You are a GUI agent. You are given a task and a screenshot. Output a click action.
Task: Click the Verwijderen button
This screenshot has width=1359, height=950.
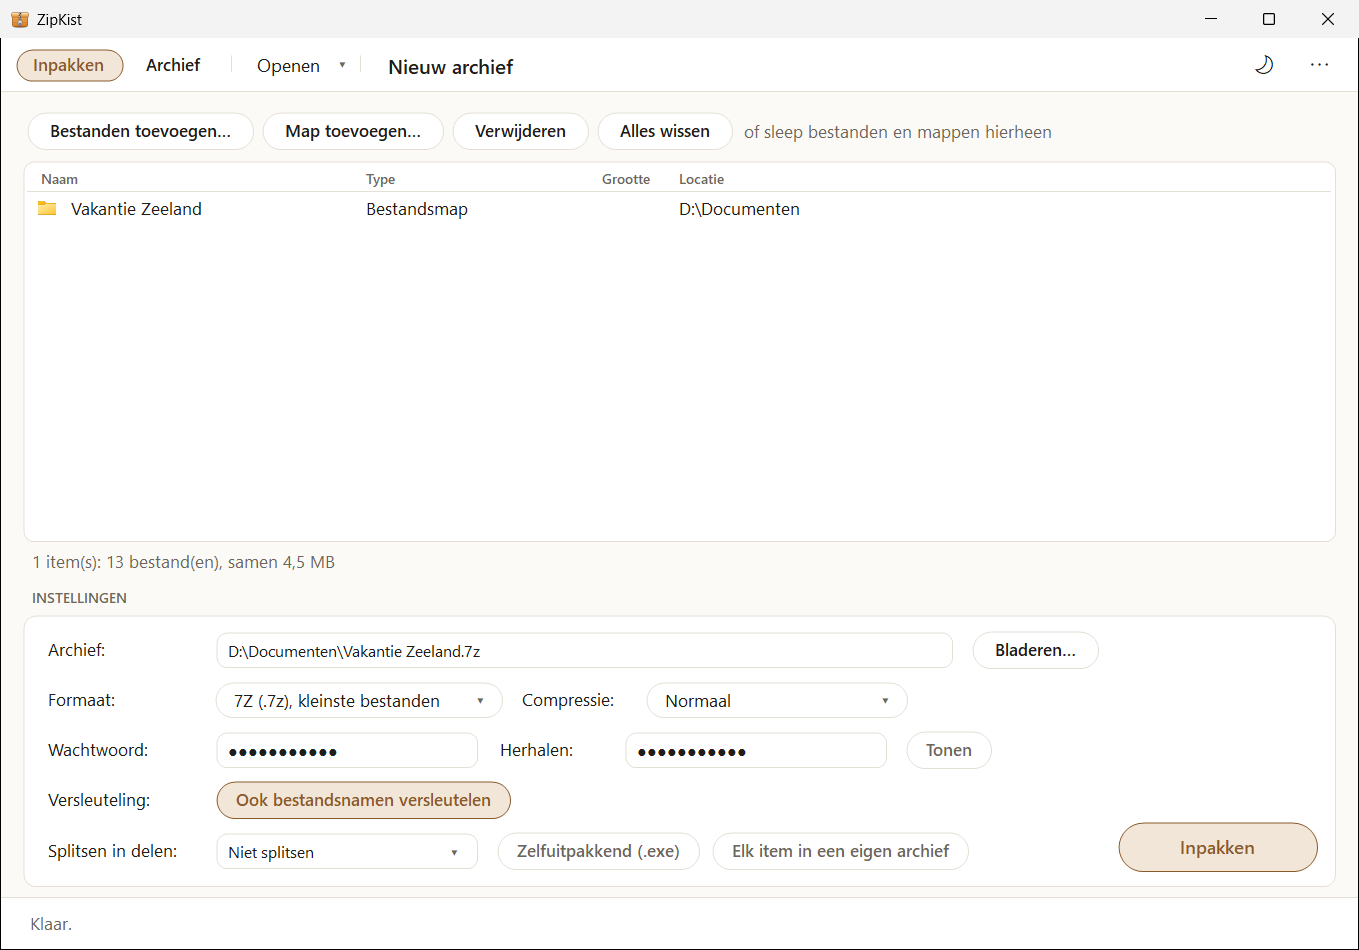(x=520, y=131)
